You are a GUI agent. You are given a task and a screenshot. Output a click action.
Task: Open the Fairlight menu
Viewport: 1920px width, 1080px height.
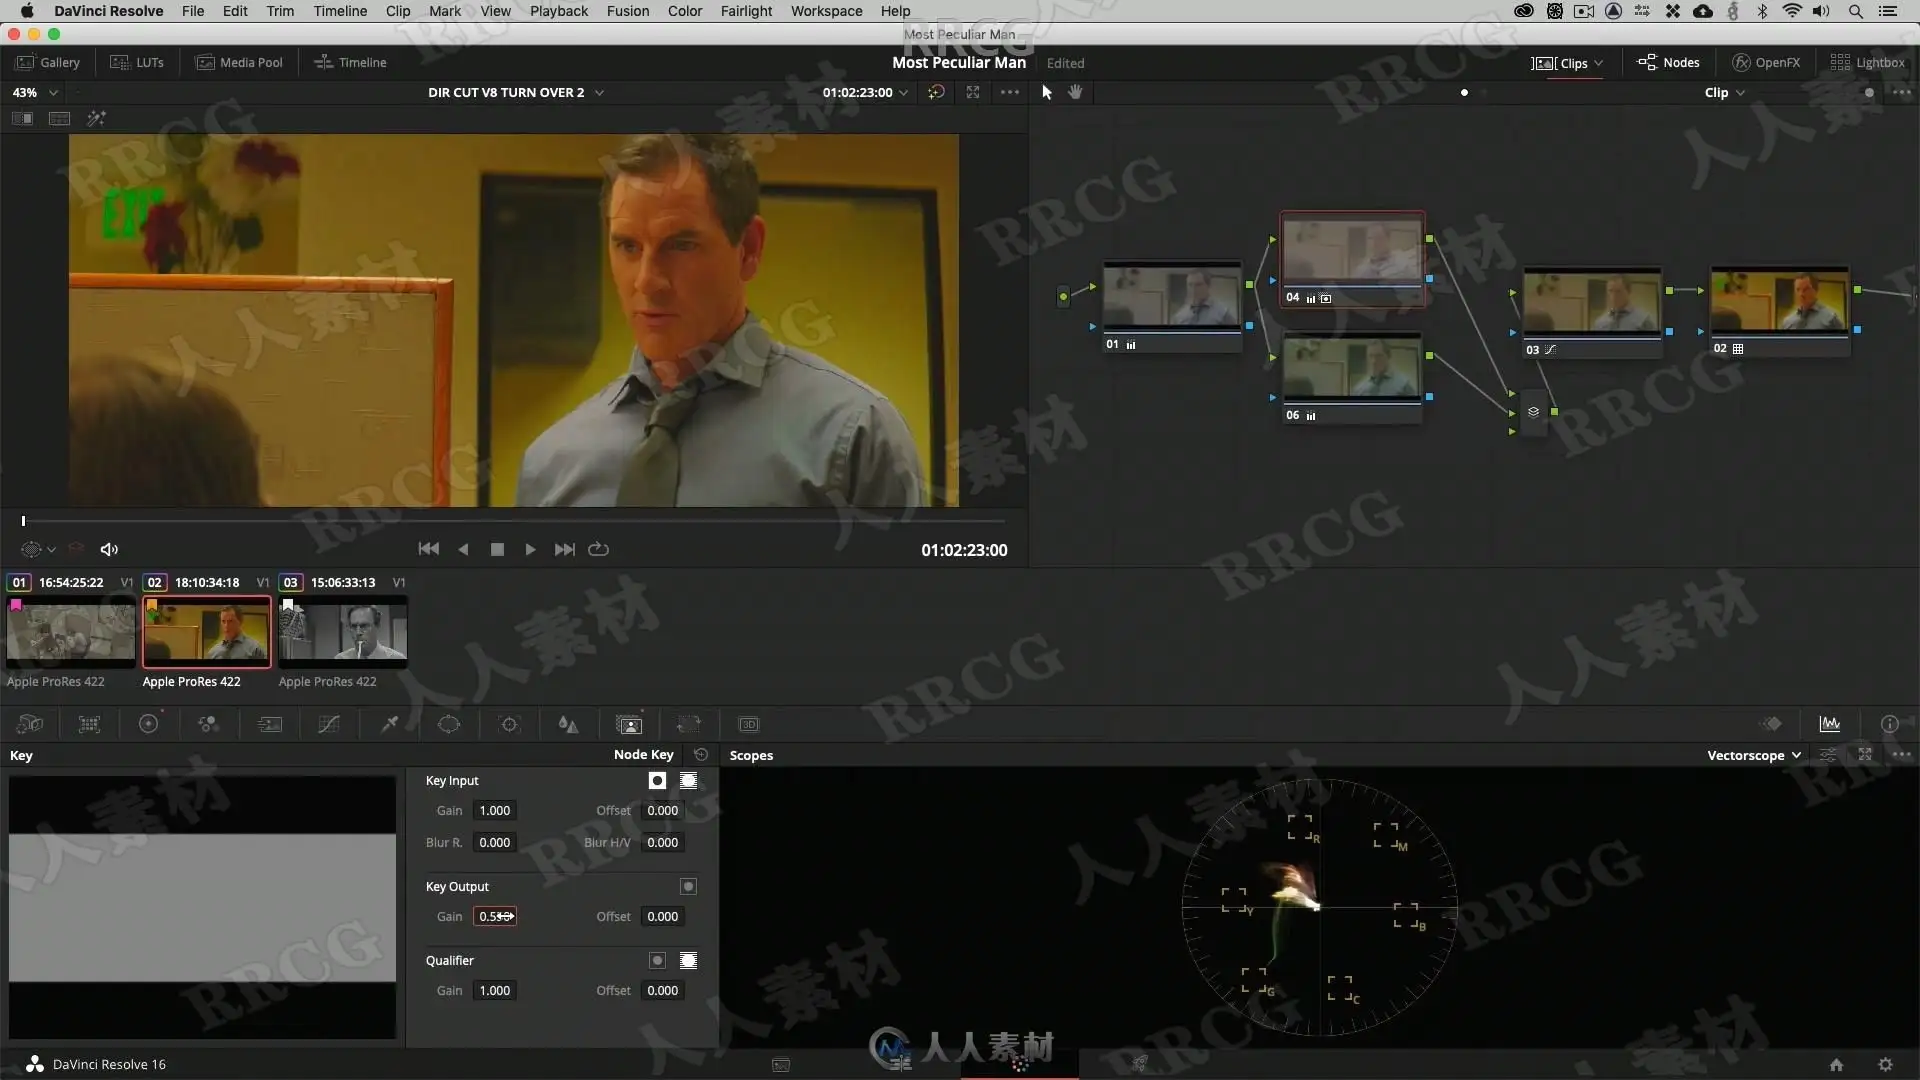pos(746,11)
